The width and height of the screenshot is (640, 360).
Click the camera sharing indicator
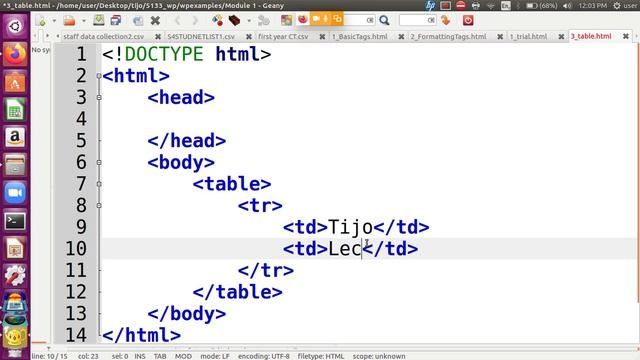coord(316,19)
